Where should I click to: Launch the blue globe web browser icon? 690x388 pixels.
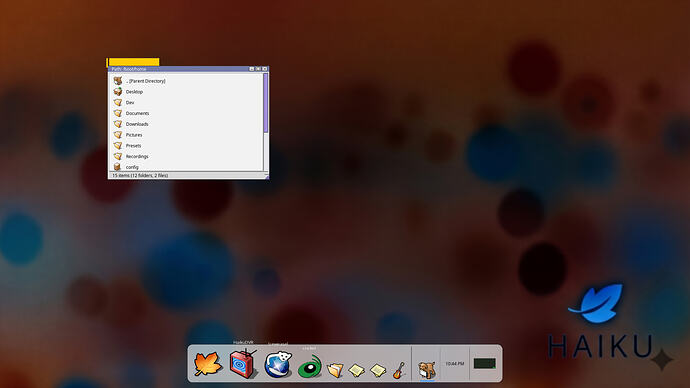[278, 364]
